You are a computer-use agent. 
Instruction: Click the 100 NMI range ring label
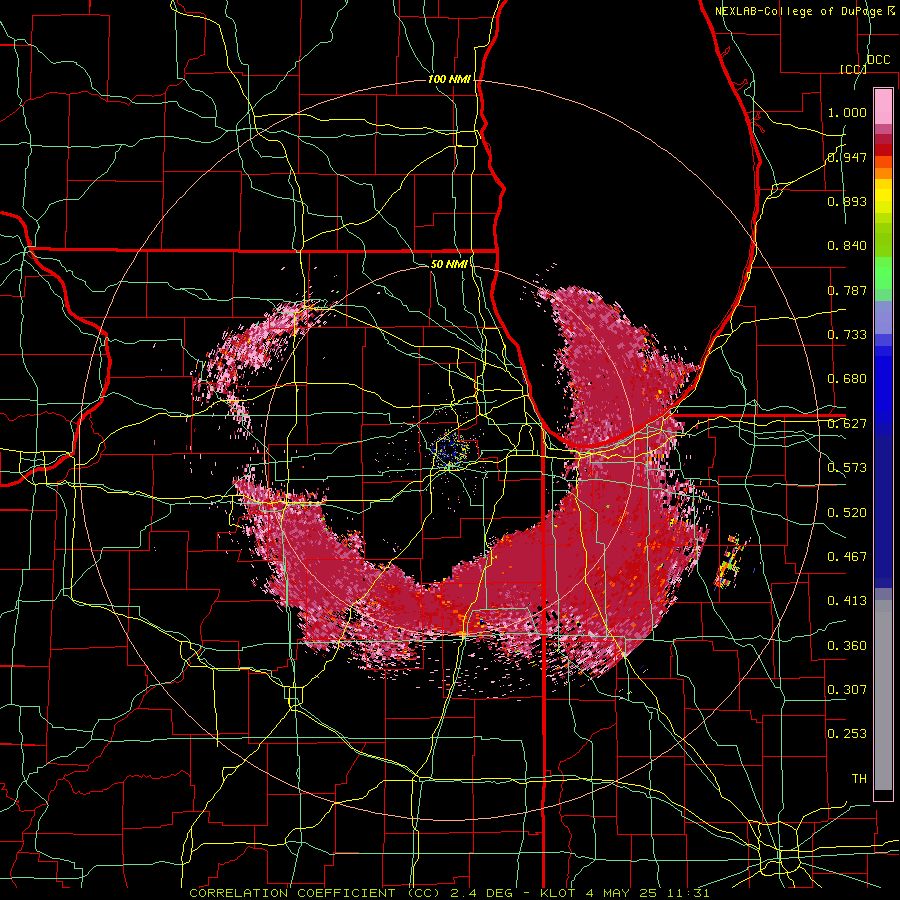pos(449,79)
